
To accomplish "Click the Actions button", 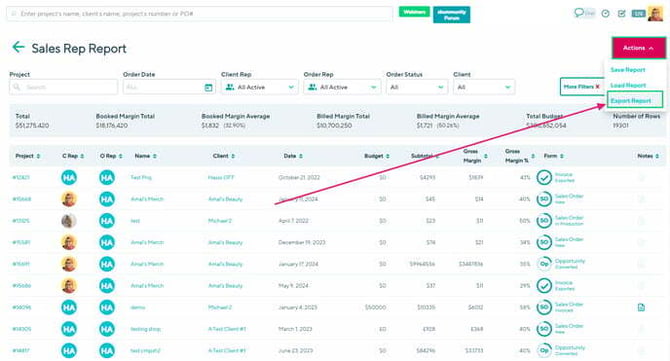I will 638,48.
